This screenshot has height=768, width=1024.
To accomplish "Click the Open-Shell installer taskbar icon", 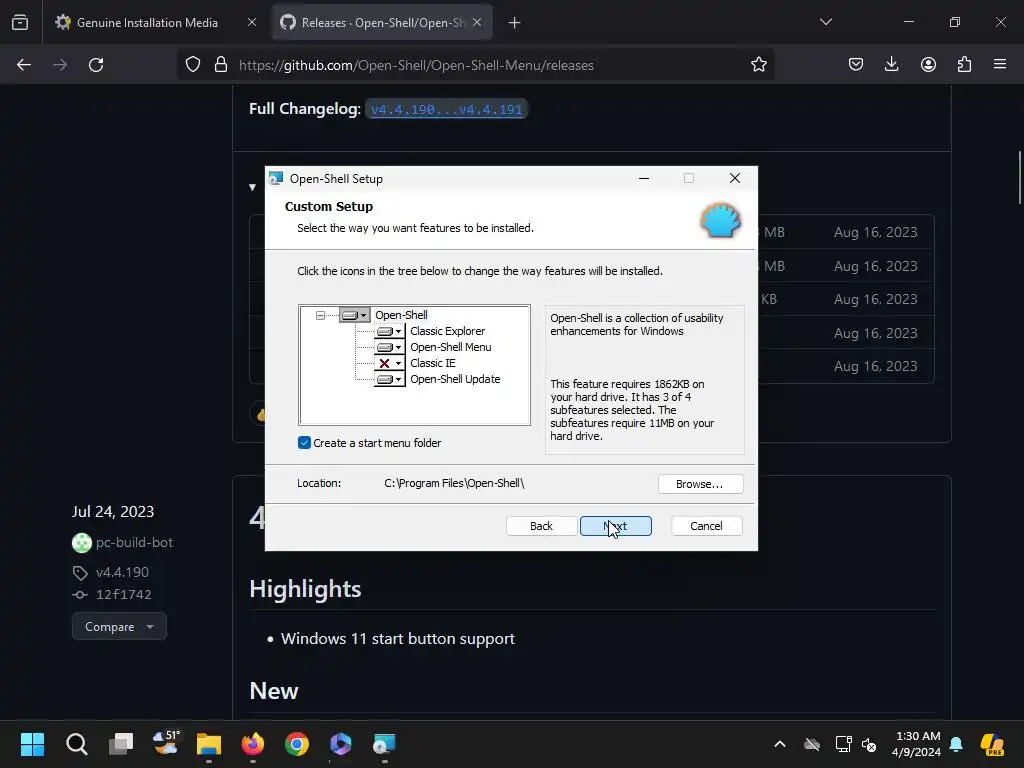I will (385, 744).
